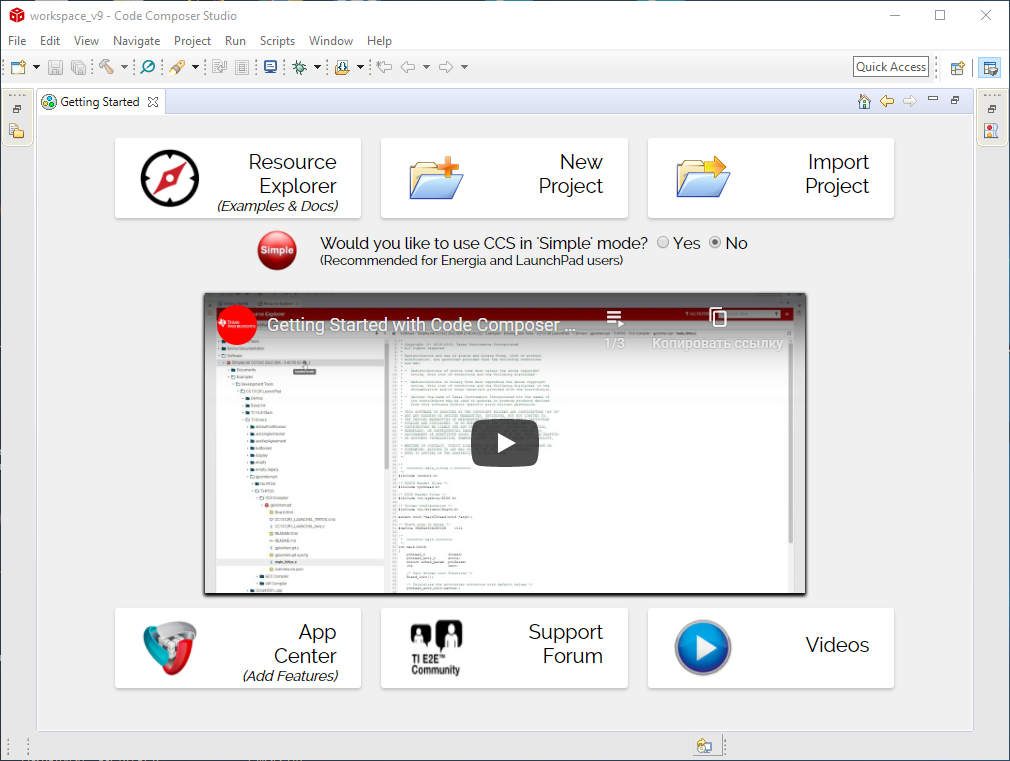Open App Center add features

238,648
